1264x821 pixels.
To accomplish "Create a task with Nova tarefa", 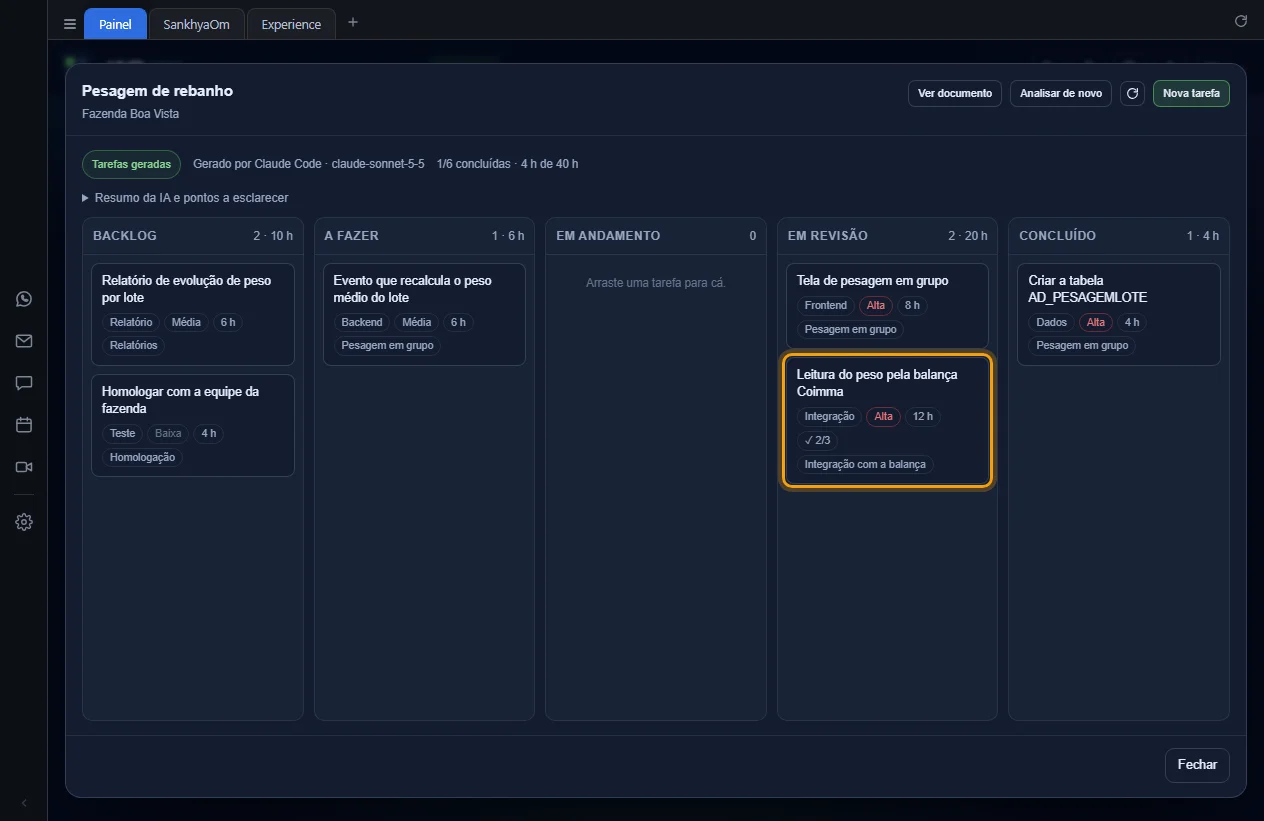I will click(x=1191, y=94).
